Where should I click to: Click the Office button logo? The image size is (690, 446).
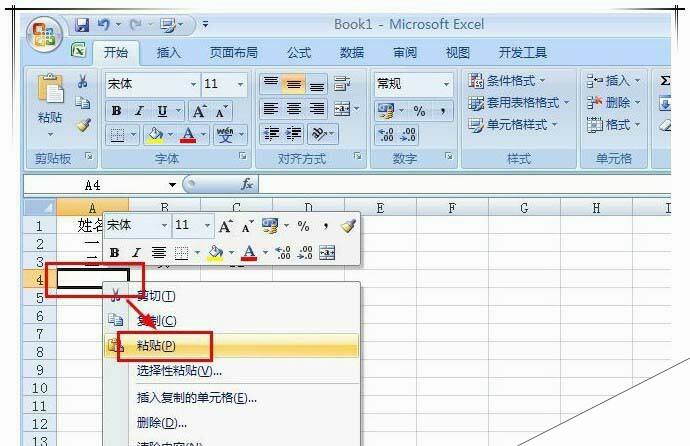click(44, 35)
